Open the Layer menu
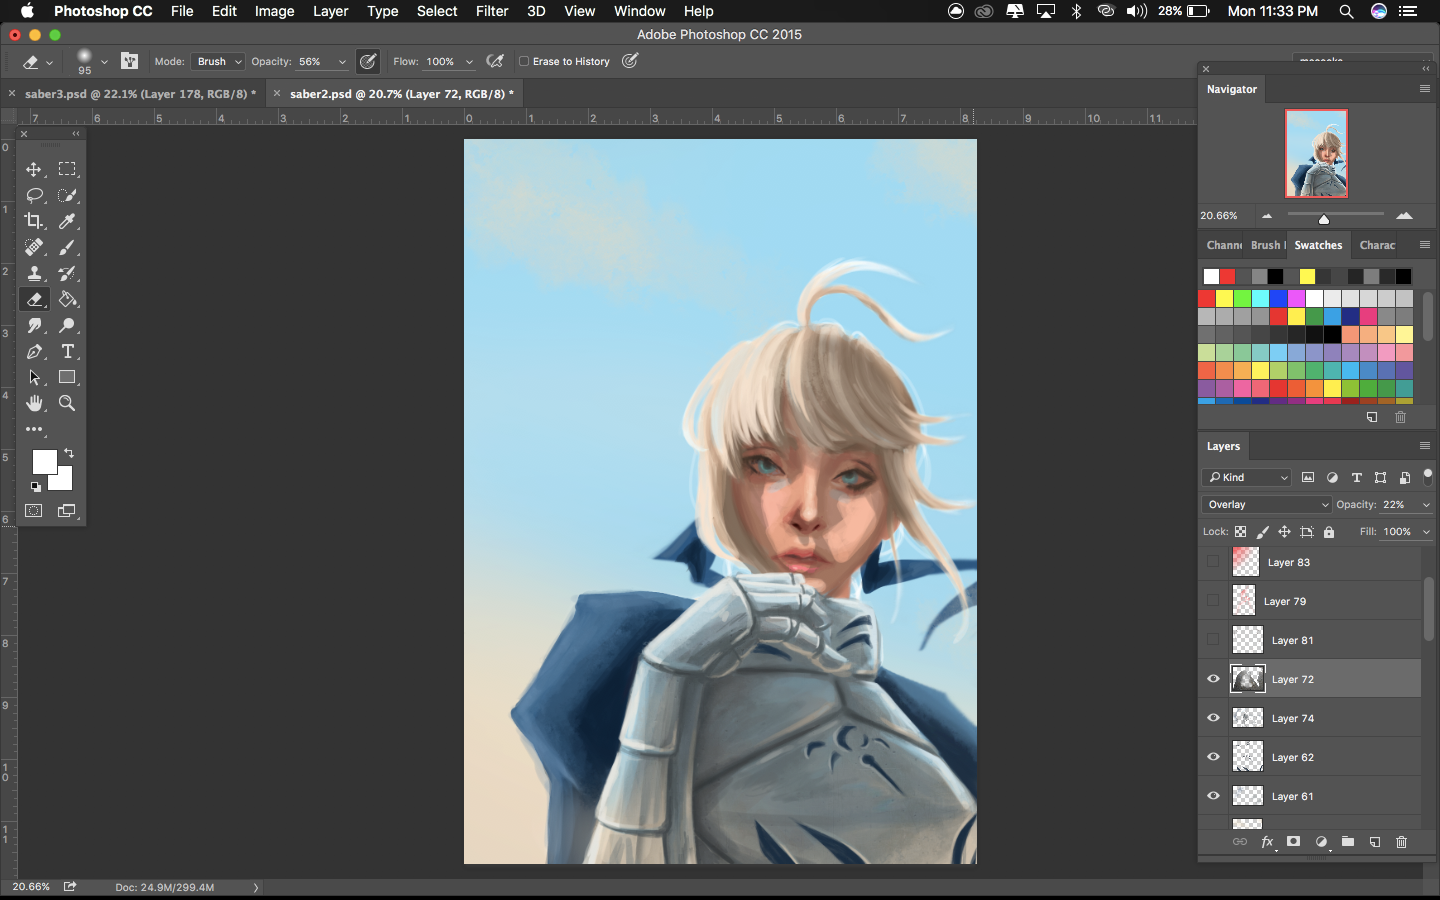 330,11
